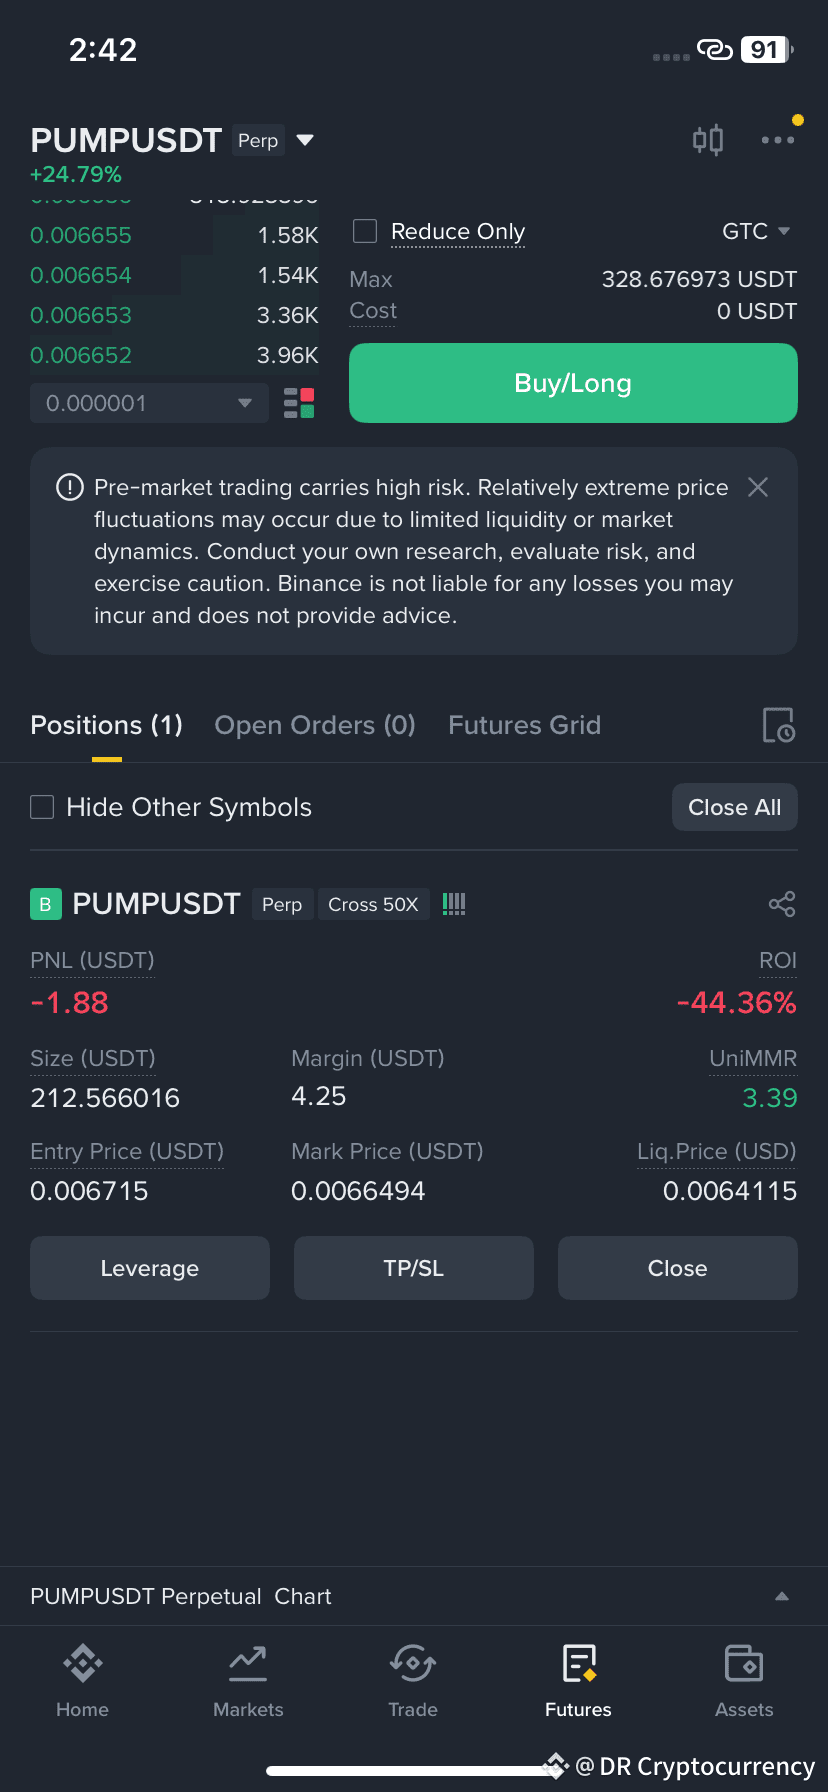This screenshot has width=828, height=1792.
Task: Switch to Futures Grid tab
Action: tap(524, 725)
